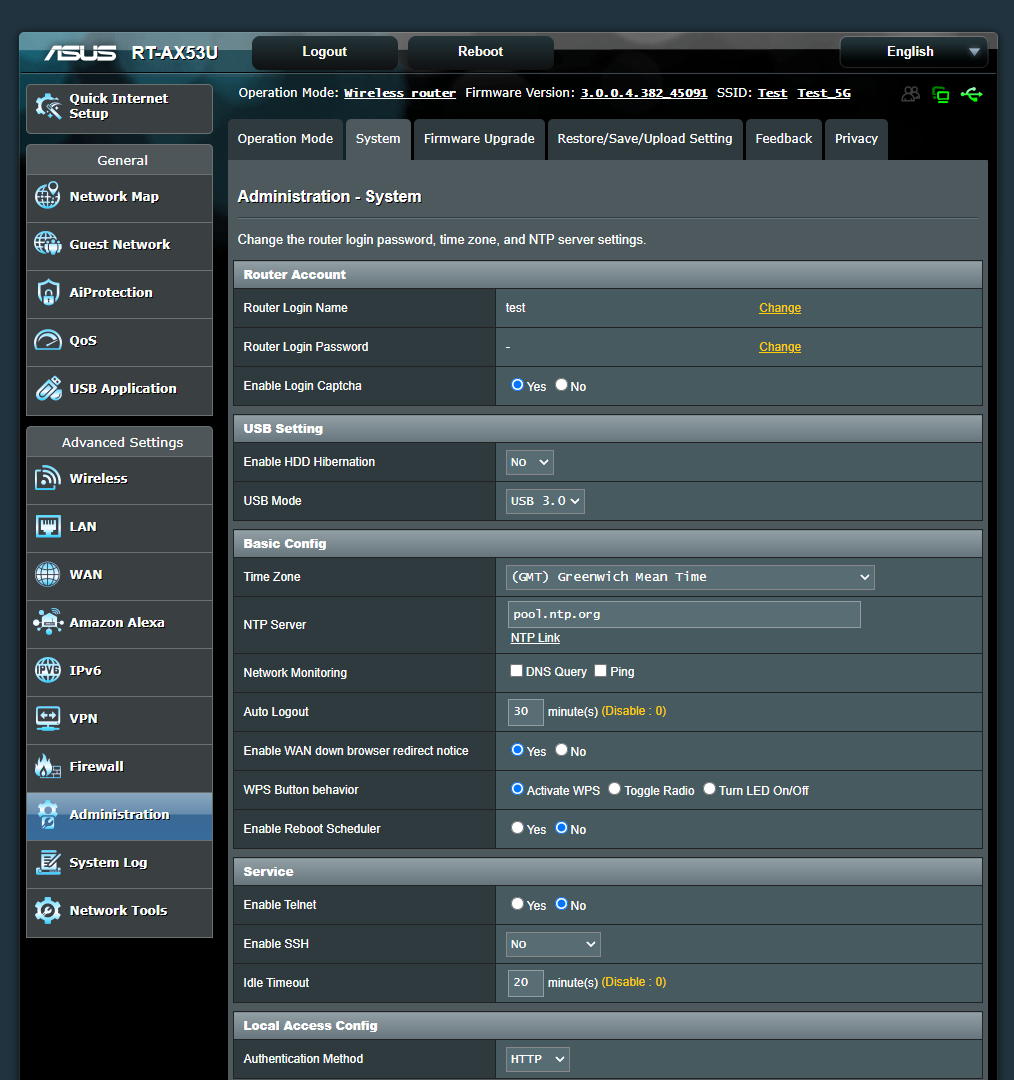Set Enable Login Captcha to No
1014x1080 pixels.
(x=561, y=384)
